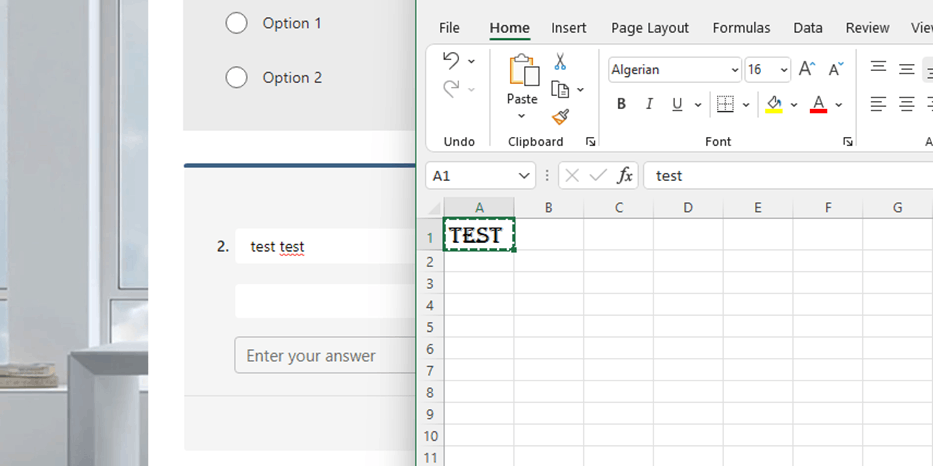Select cell A1 containing TEST

point(479,235)
